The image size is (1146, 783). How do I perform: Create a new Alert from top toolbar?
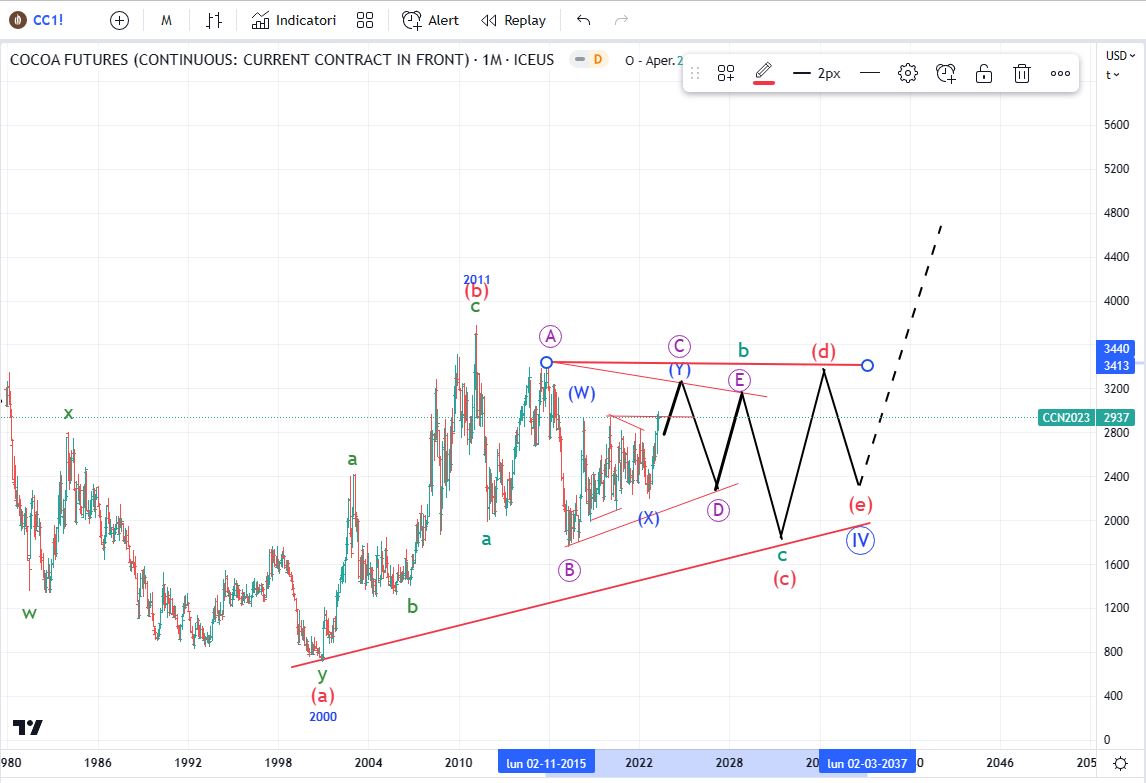430,20
